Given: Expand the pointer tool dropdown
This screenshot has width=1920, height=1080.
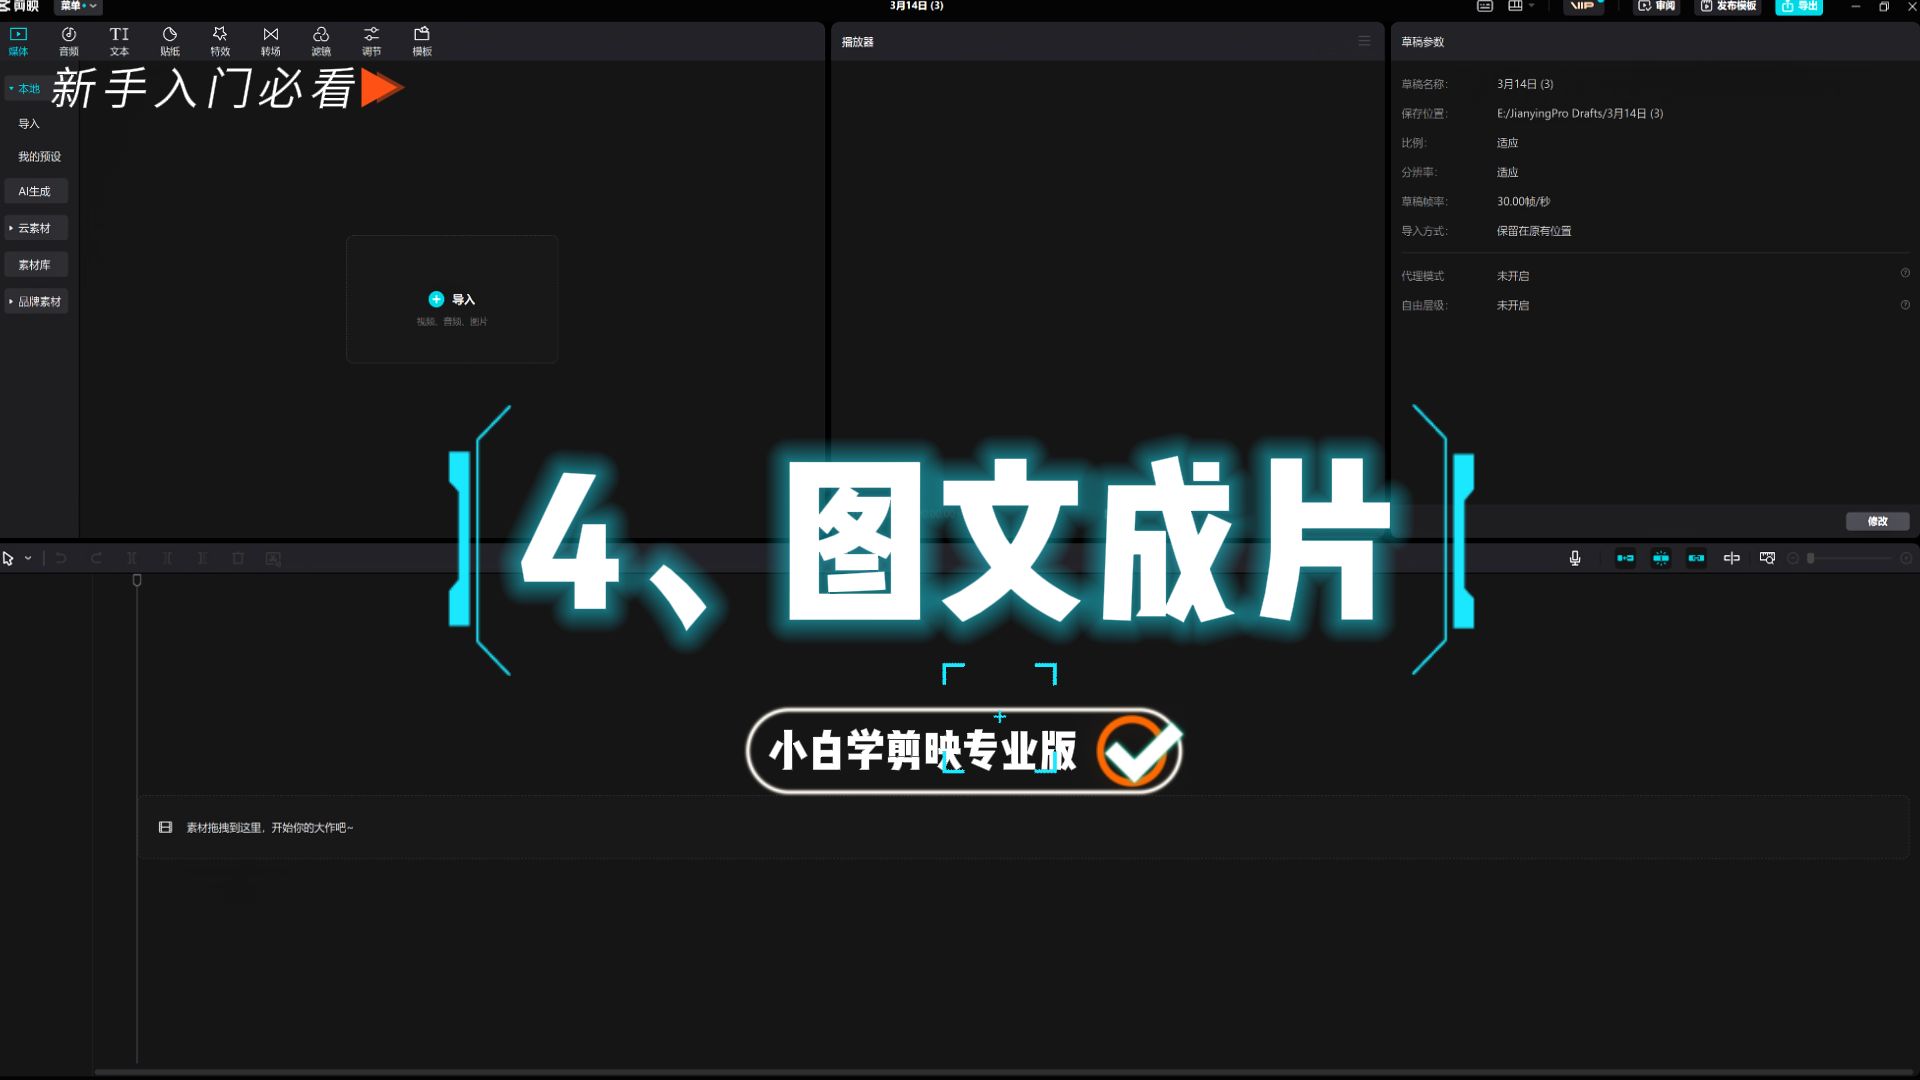Looking at the screenshot, I should (28, 558).
